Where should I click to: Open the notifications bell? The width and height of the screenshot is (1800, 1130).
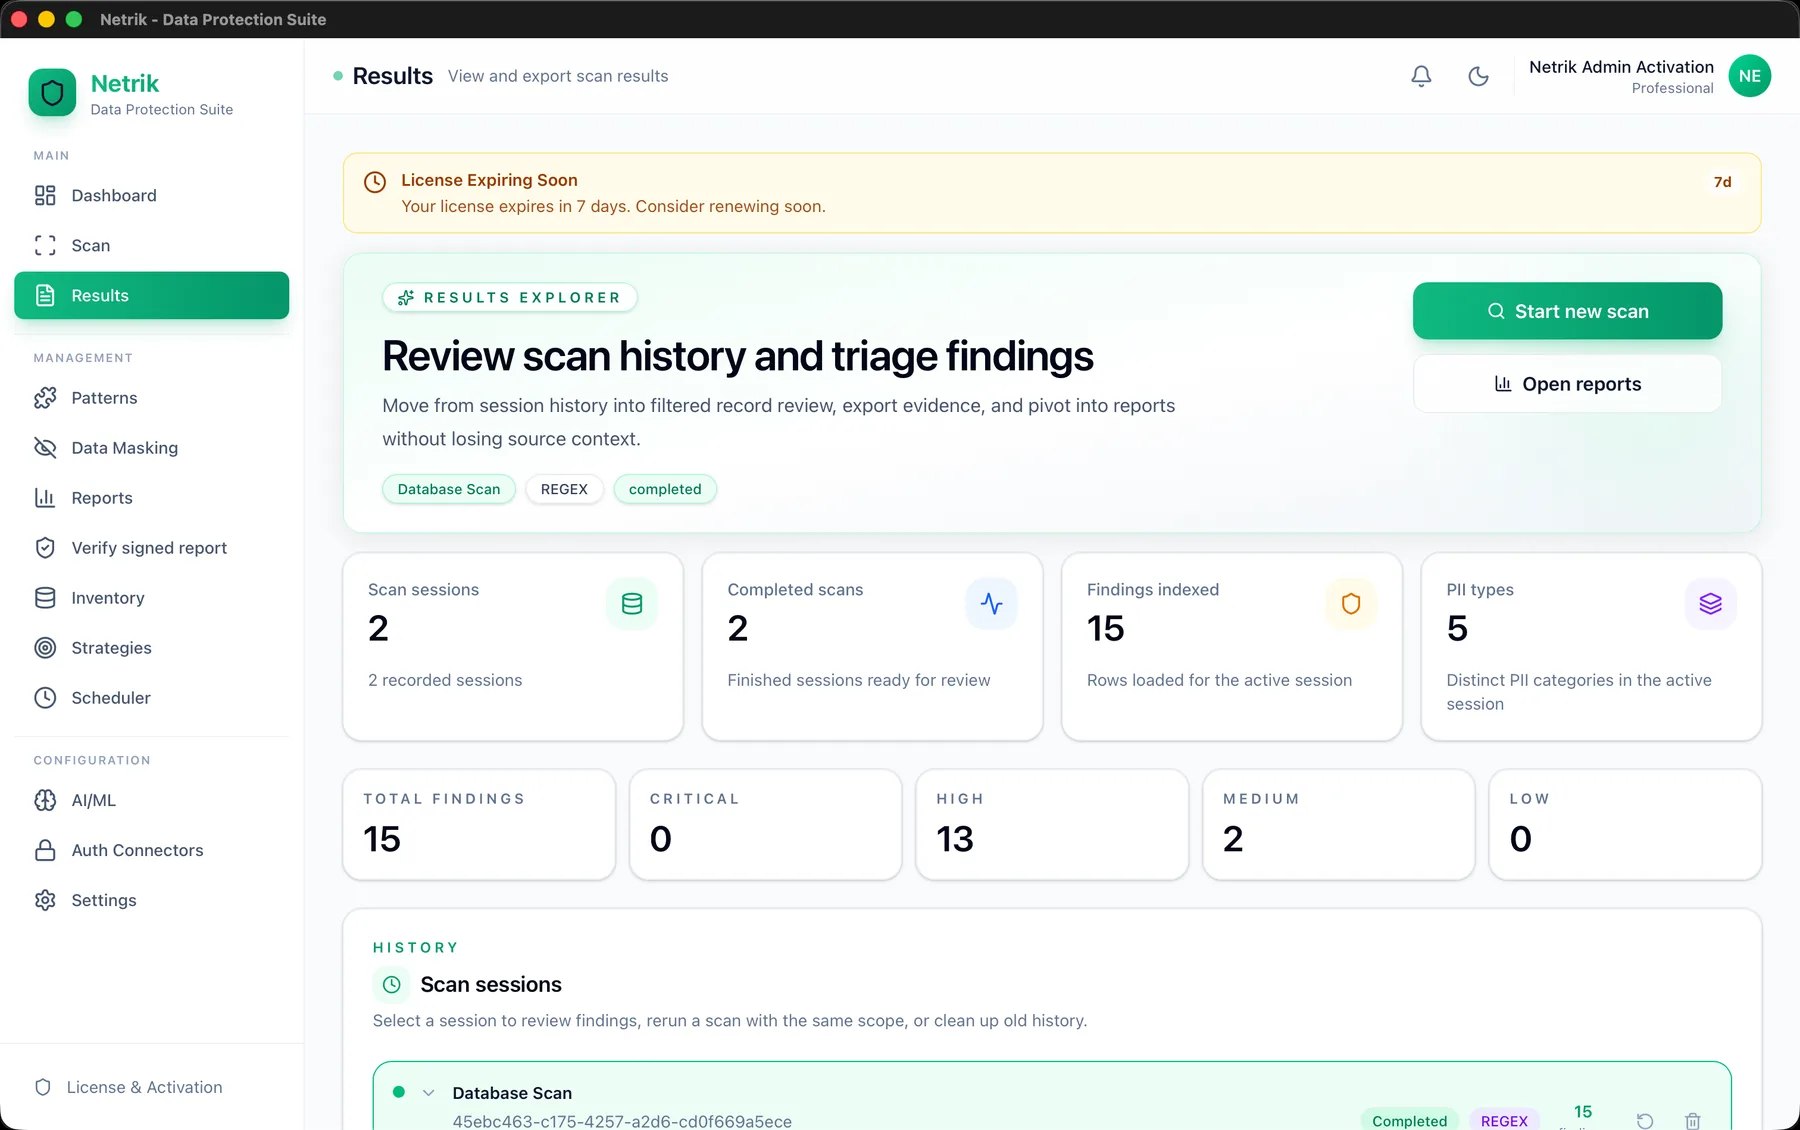1421,76
